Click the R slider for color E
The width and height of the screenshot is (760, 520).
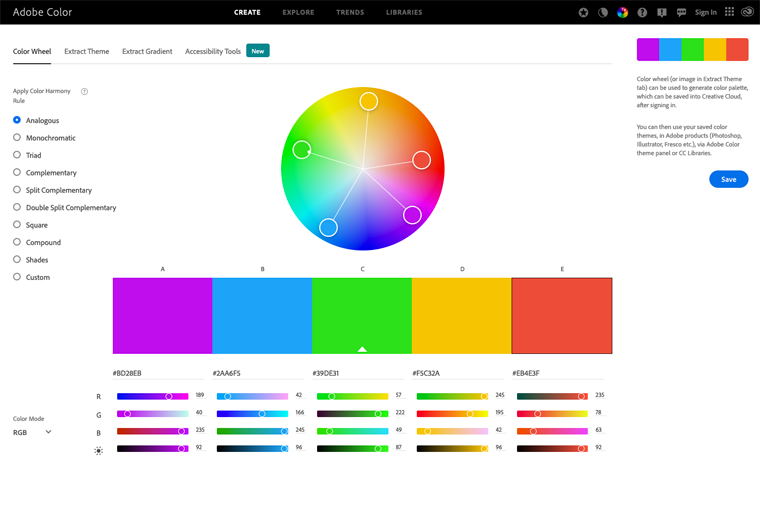coord(552,396)
